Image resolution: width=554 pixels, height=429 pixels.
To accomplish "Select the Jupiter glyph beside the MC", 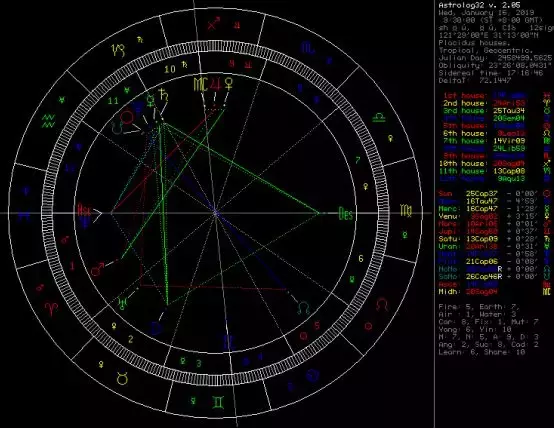I will pos(216,84).
